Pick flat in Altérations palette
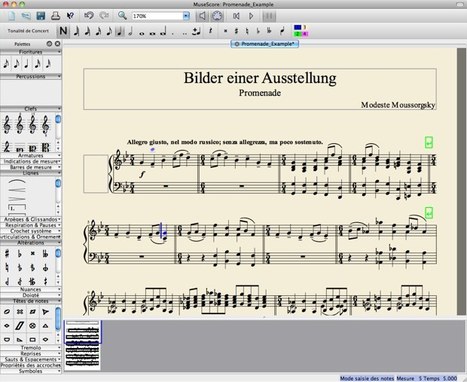Screen dimensions: 467x382 coord(20,254)
